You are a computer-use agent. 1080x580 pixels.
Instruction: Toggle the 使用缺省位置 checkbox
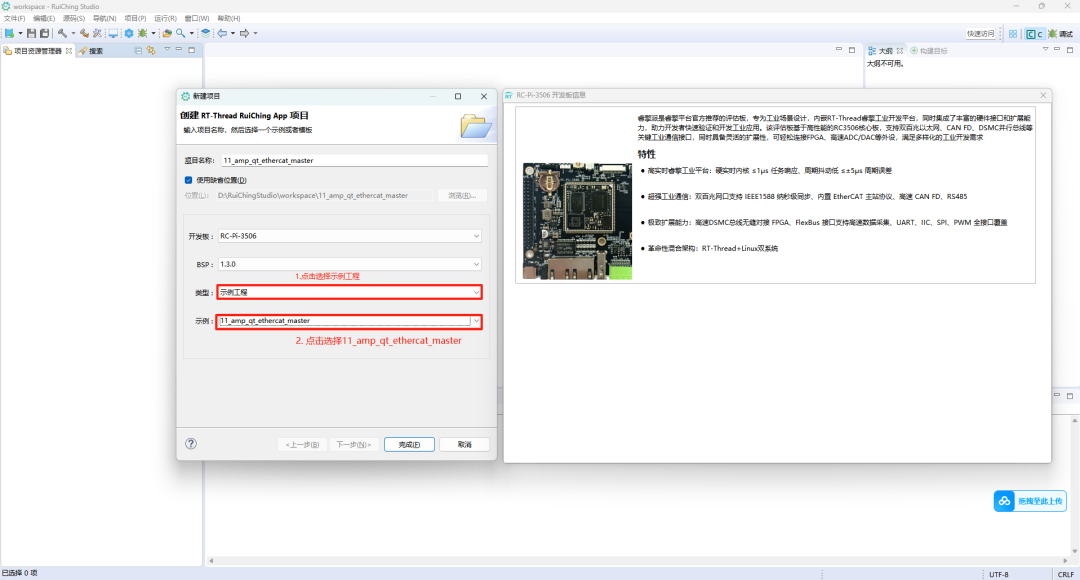pyautogui.click(x=188, y=180)
